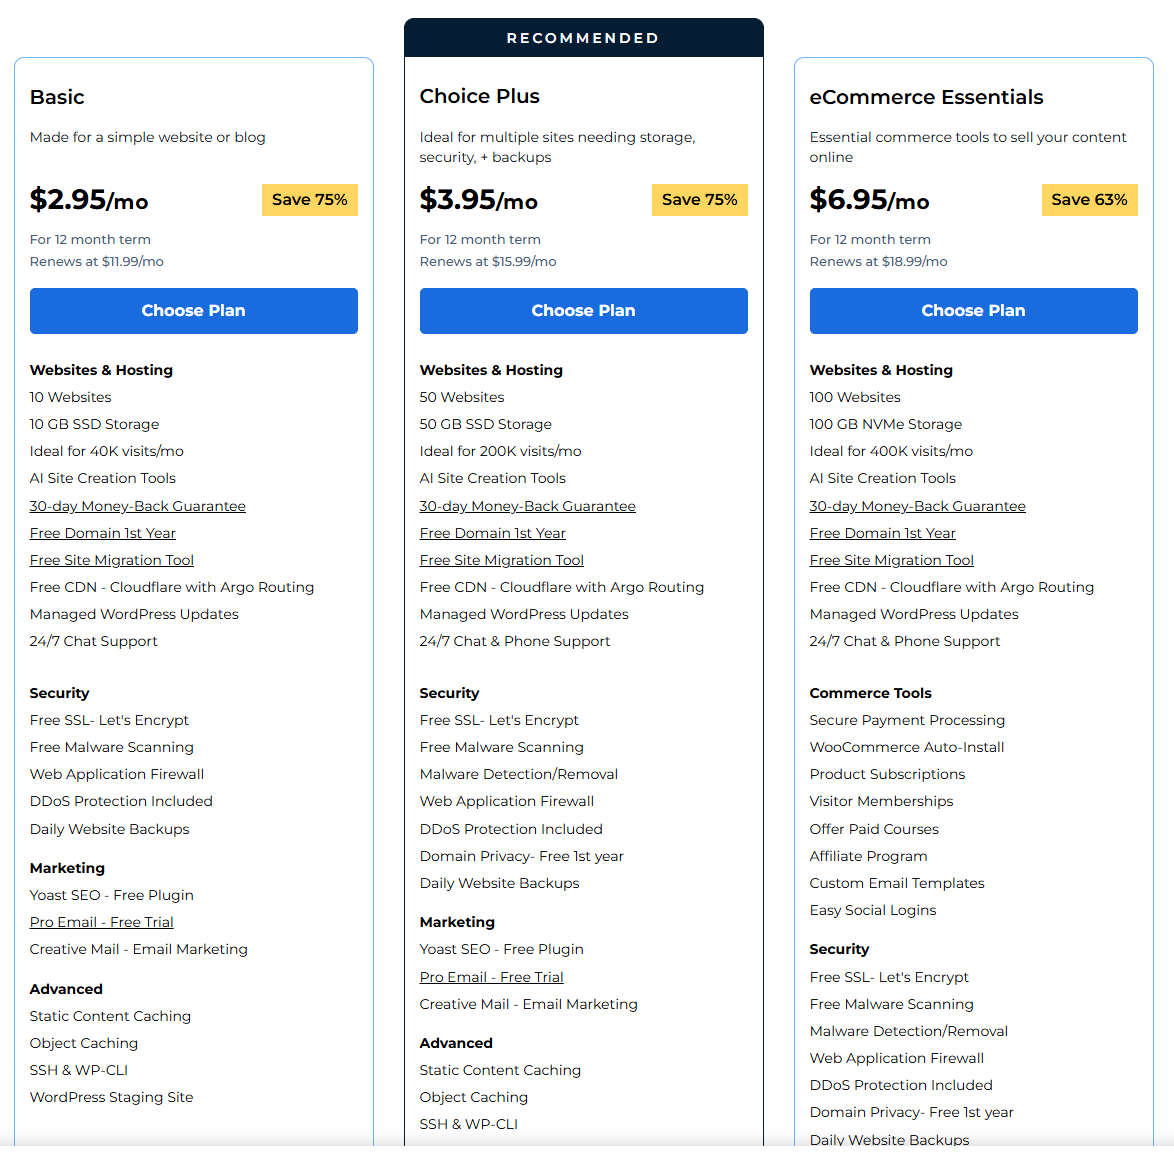
Task: Open Basic plan's Free Domain 1st Year link
Action: (102, 533)
